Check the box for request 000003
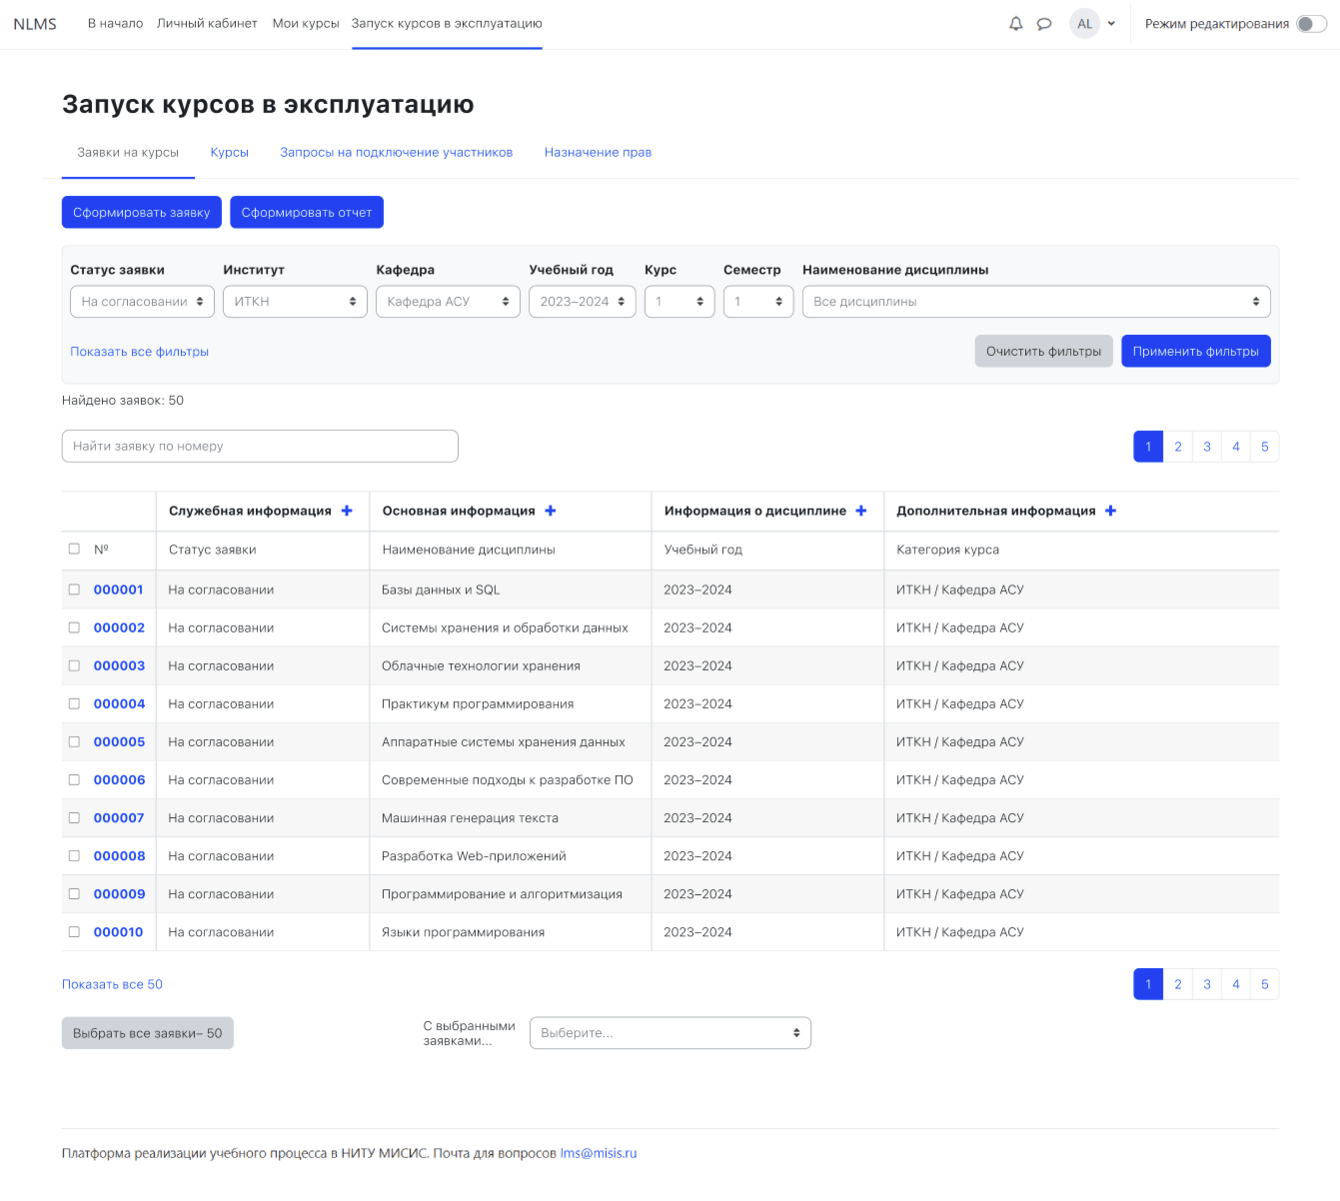This screenshot has height=1201, width=1340. (x=74, y=666)
